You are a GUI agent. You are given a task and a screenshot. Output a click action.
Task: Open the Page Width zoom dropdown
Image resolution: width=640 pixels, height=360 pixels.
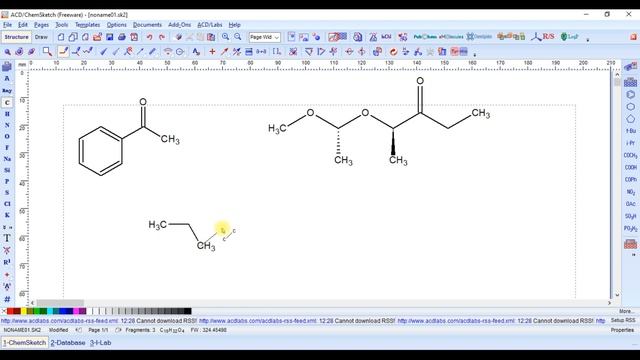coord(264,37)
